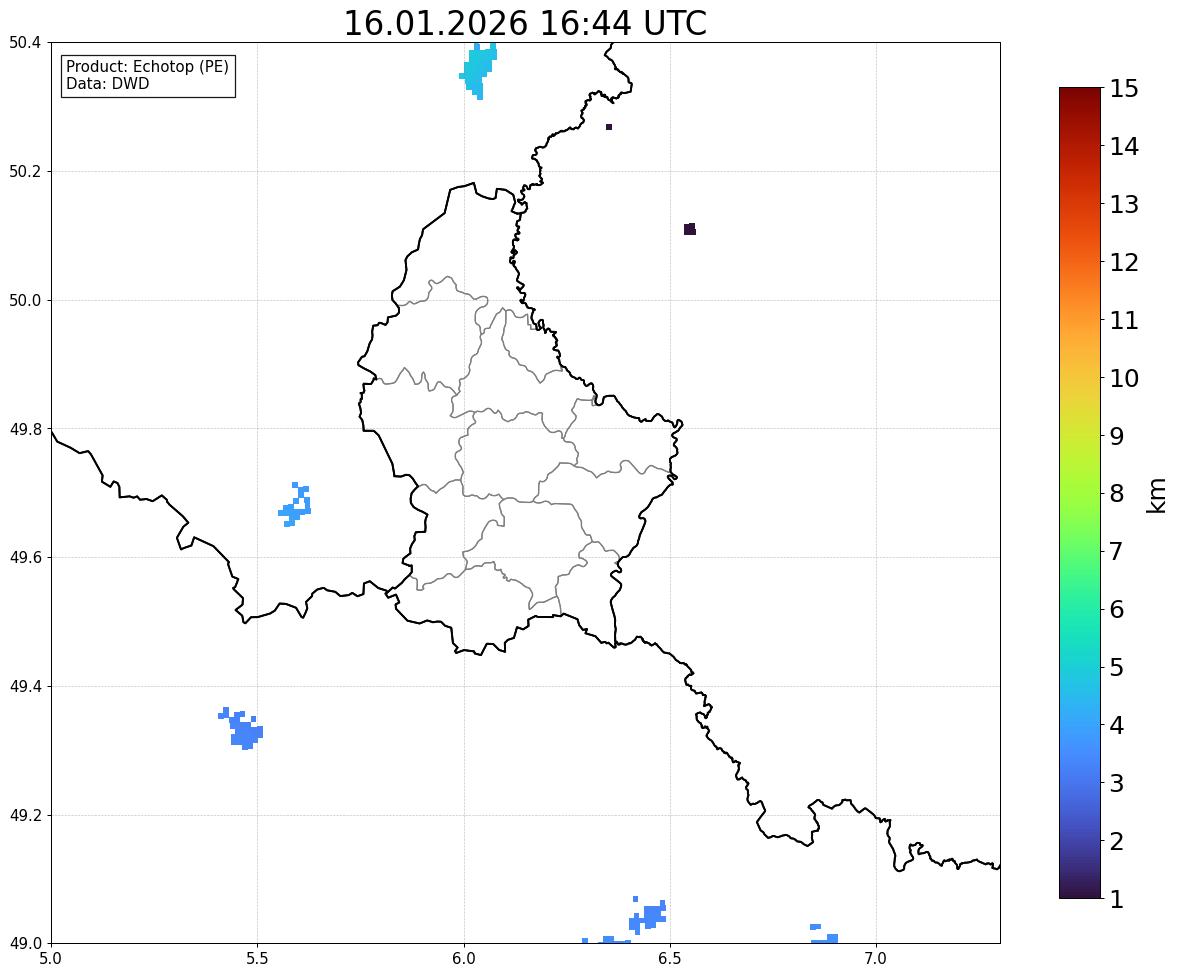Click colorbar tick label 10
The image size is (1178, 976).
(x=1124, y=378)
